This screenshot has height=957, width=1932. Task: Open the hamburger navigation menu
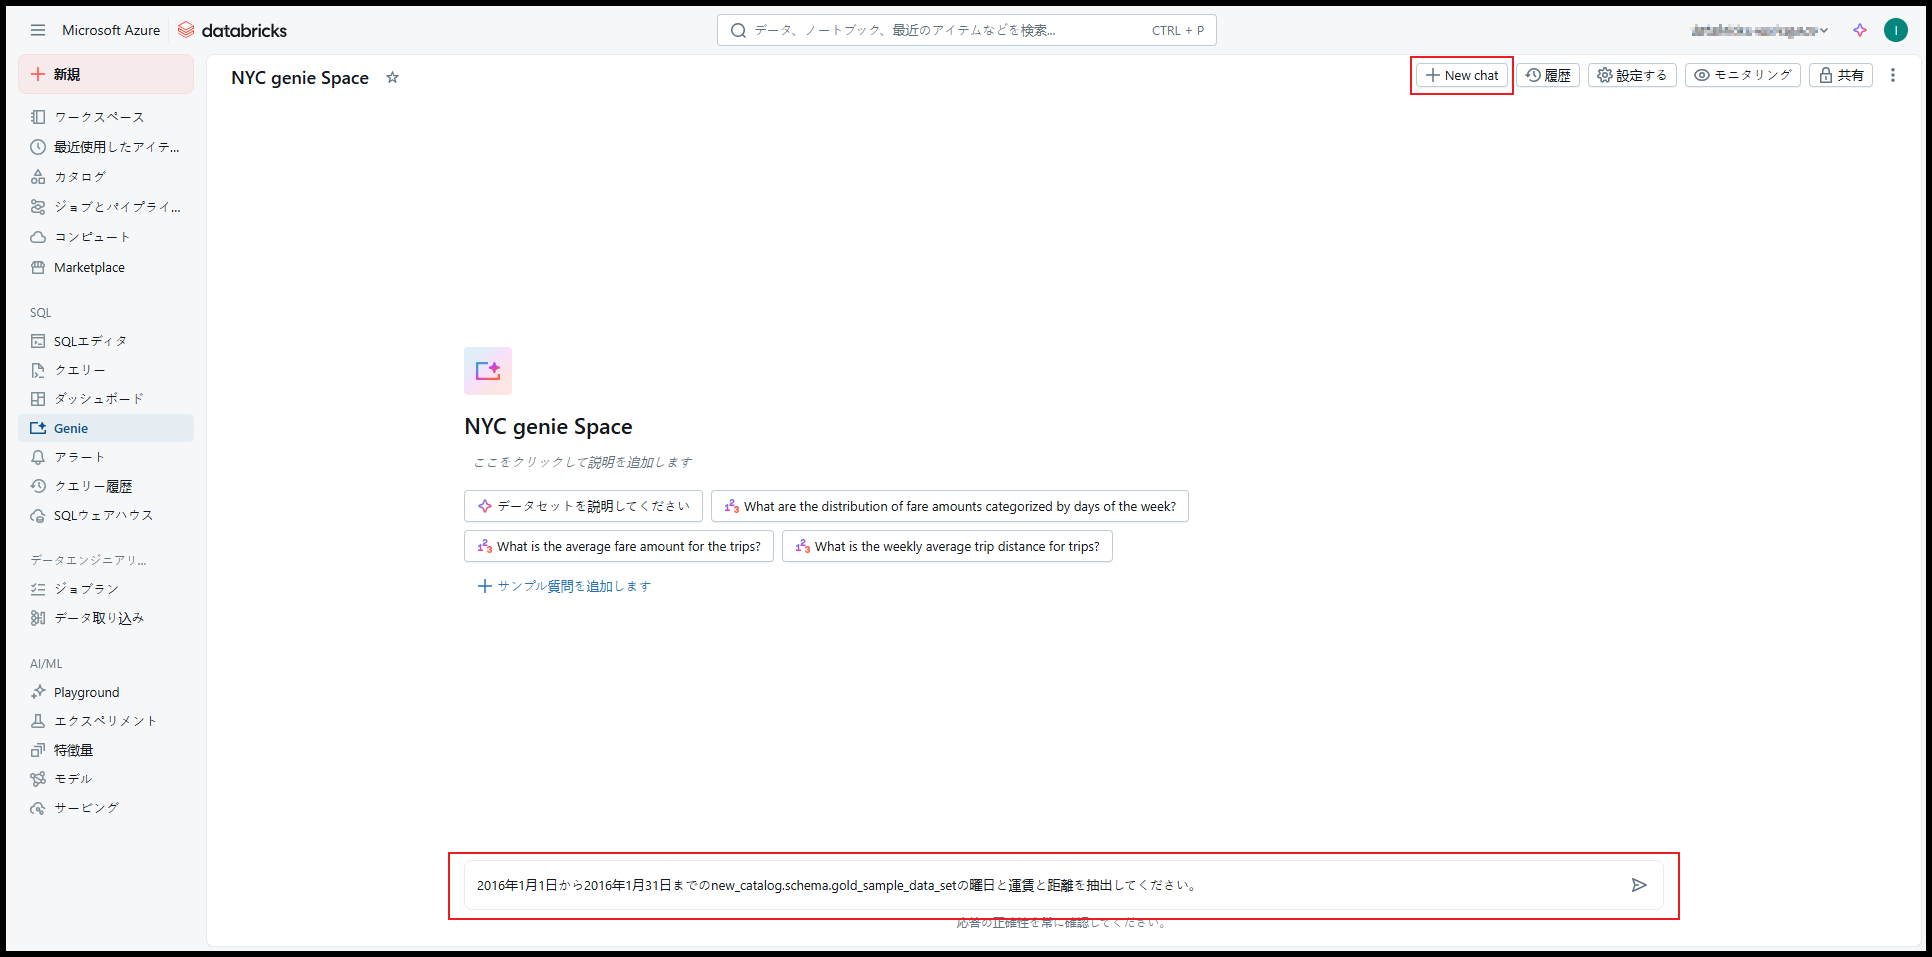point(38,30)
